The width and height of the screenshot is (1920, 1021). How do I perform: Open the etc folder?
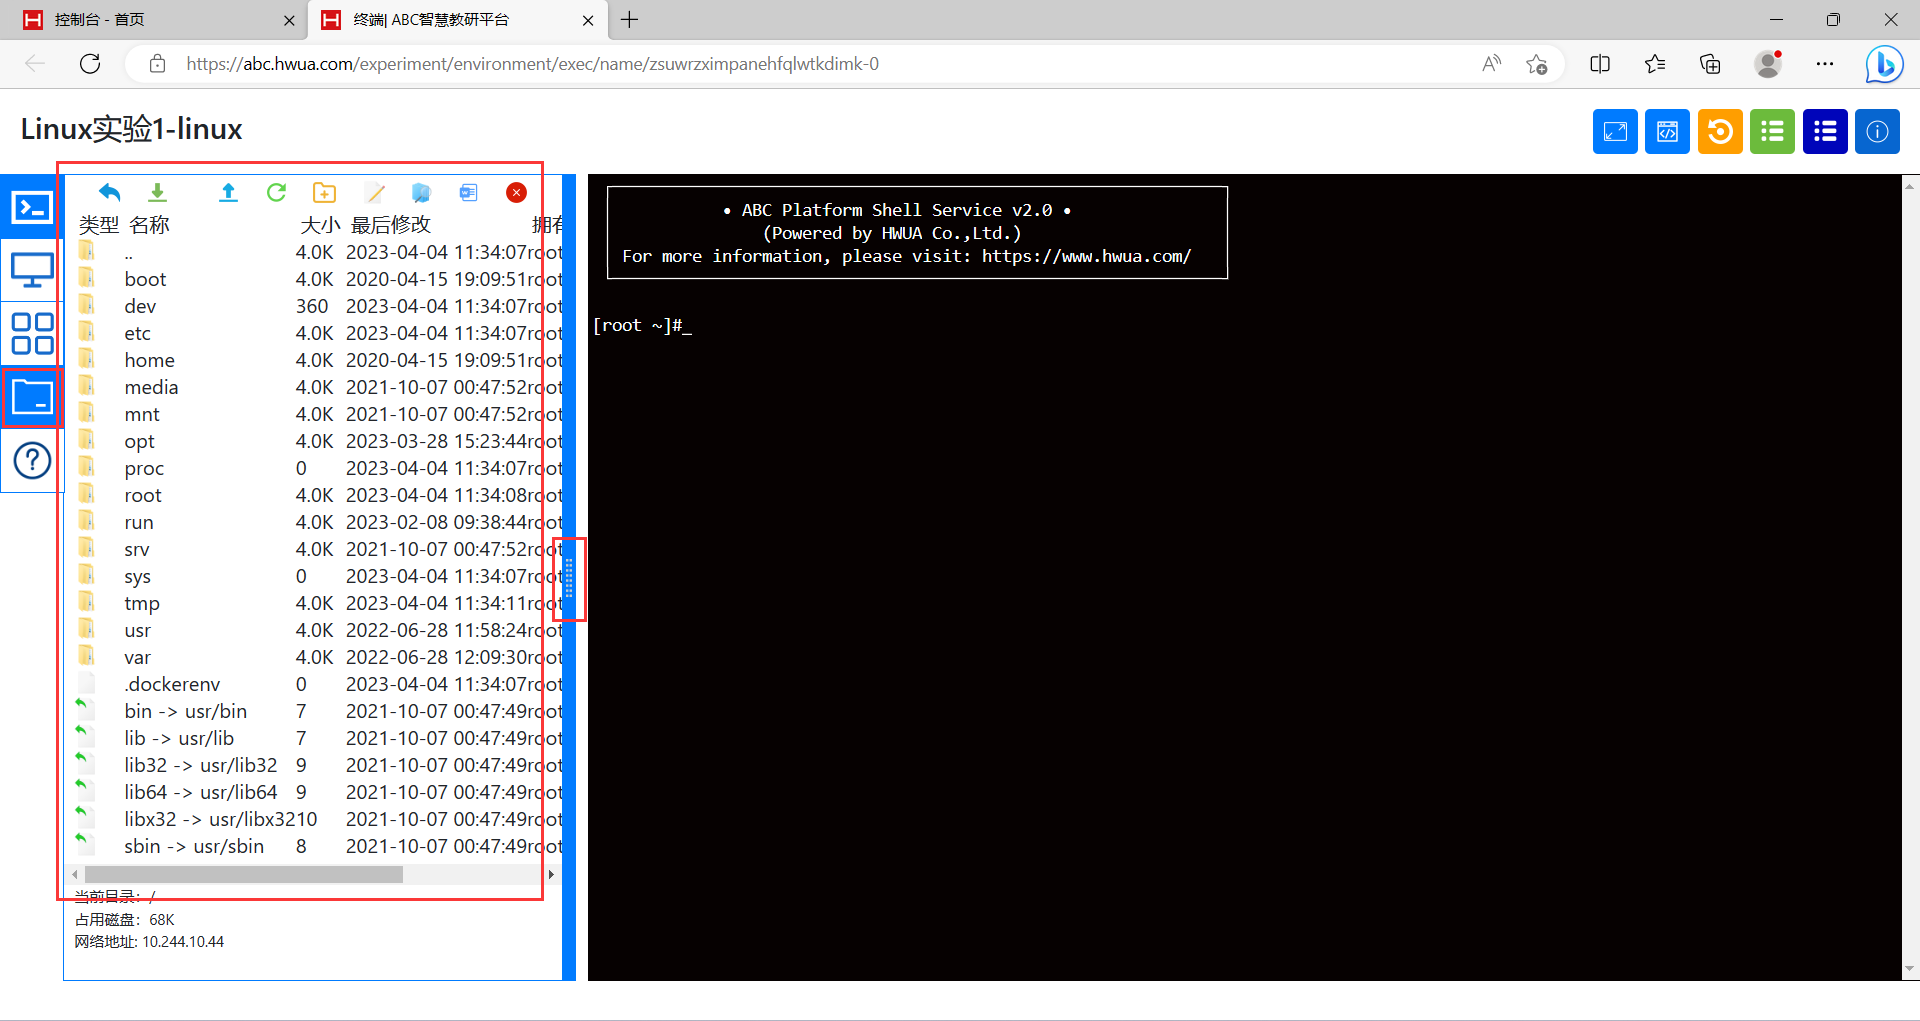click(x=137, y=333)
